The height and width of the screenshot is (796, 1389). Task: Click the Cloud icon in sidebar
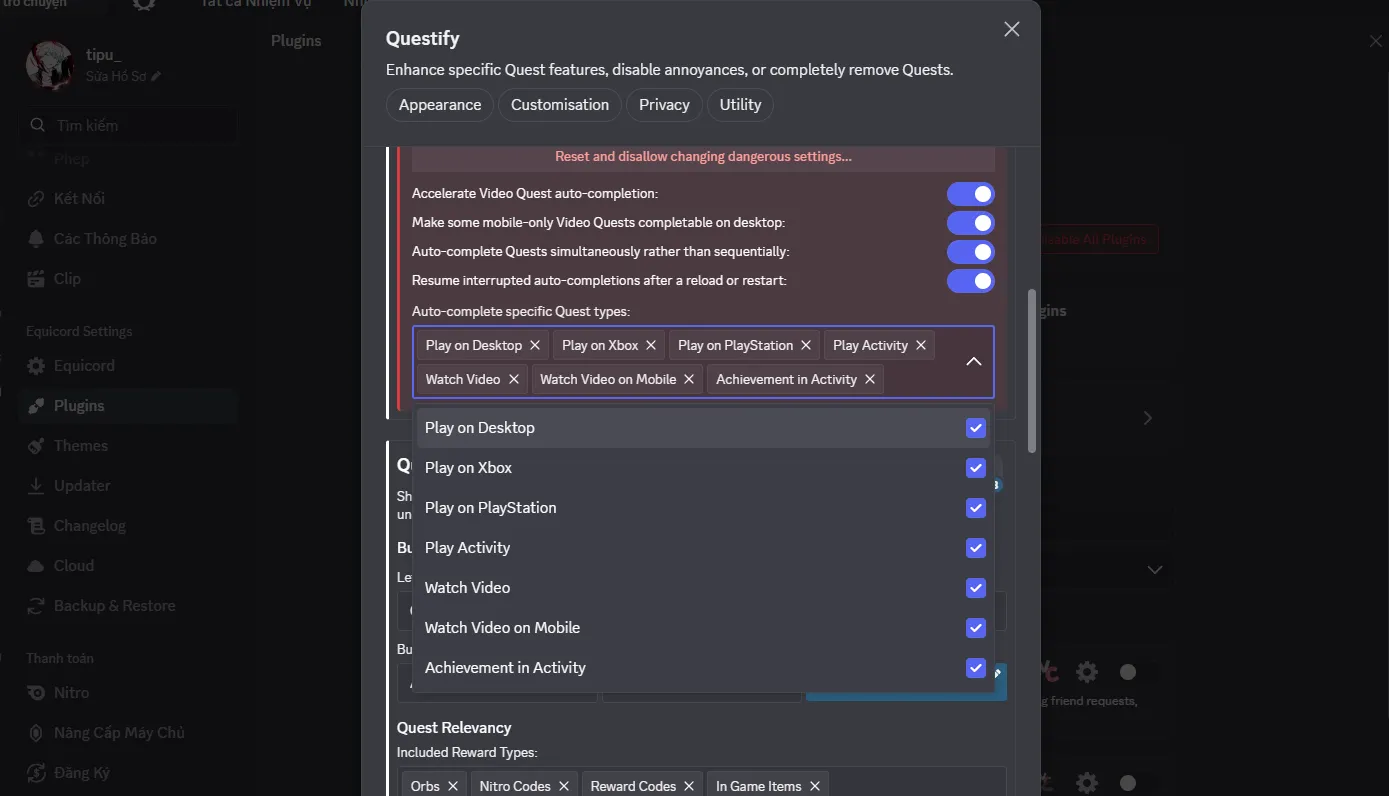[36, 566]
